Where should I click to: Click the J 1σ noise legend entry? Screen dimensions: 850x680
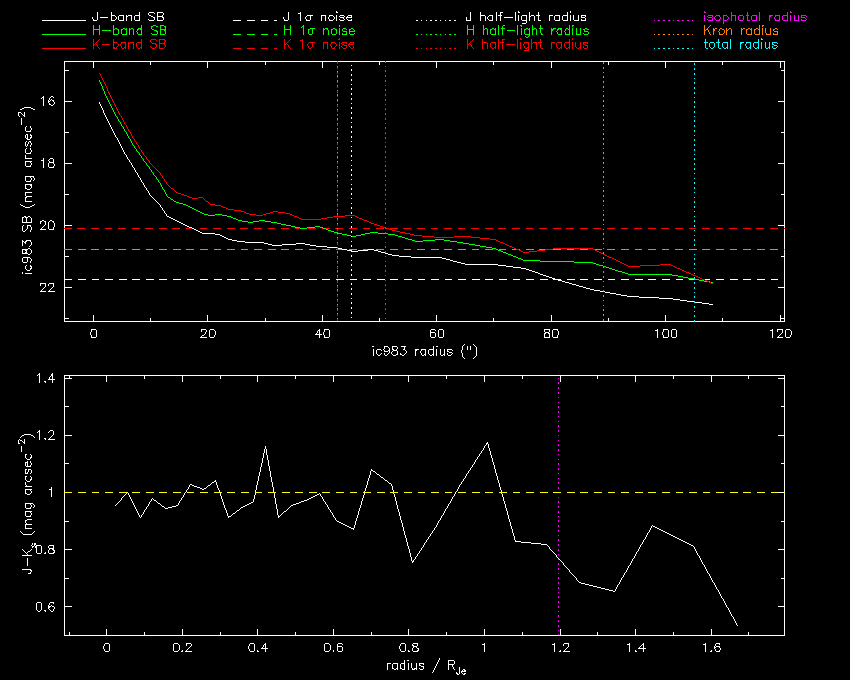pos(318,18)
